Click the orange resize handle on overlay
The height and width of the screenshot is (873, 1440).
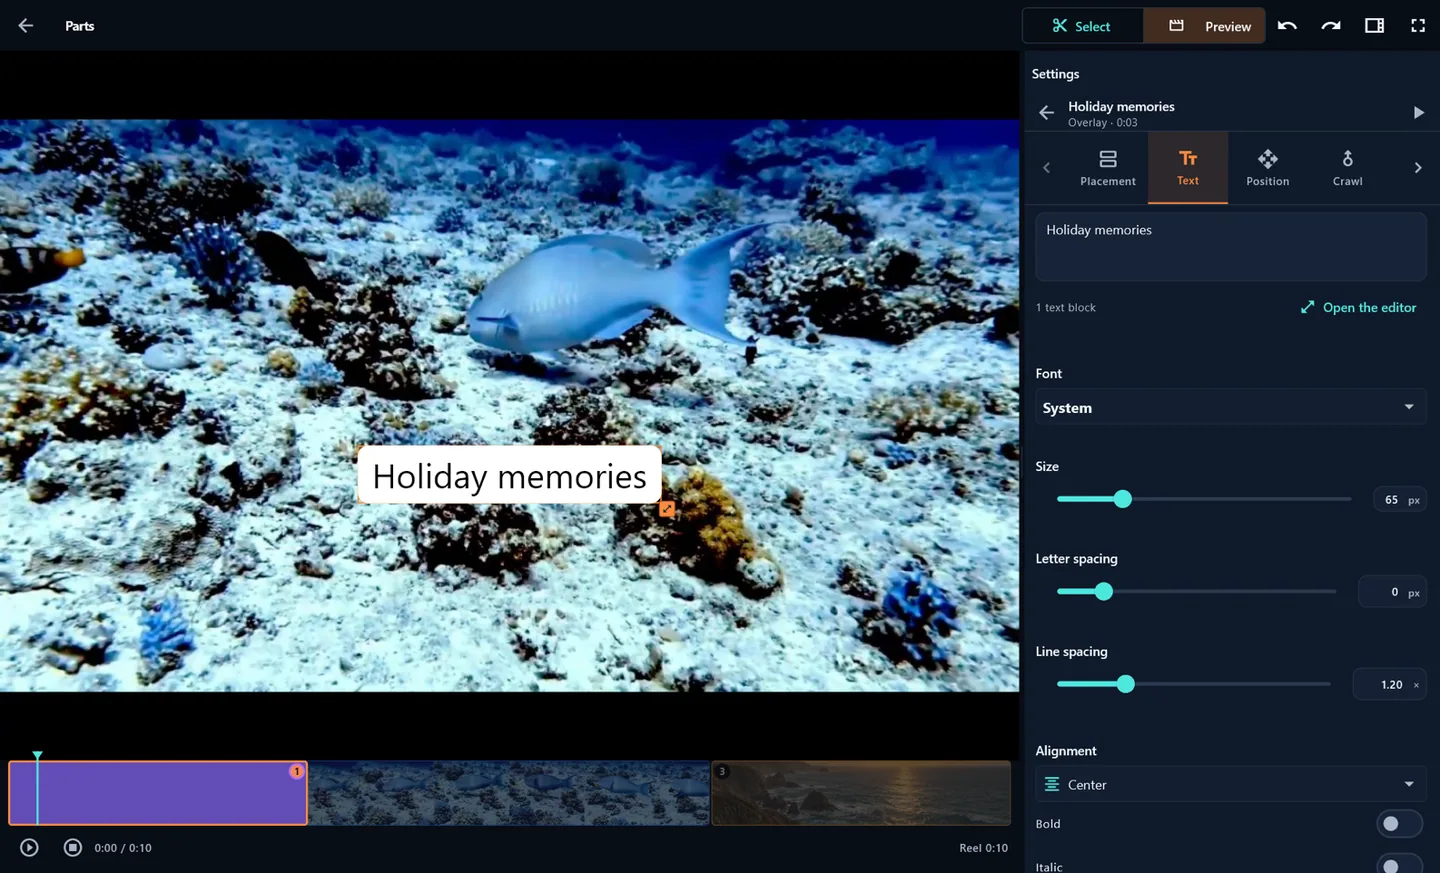click(667, 509)
